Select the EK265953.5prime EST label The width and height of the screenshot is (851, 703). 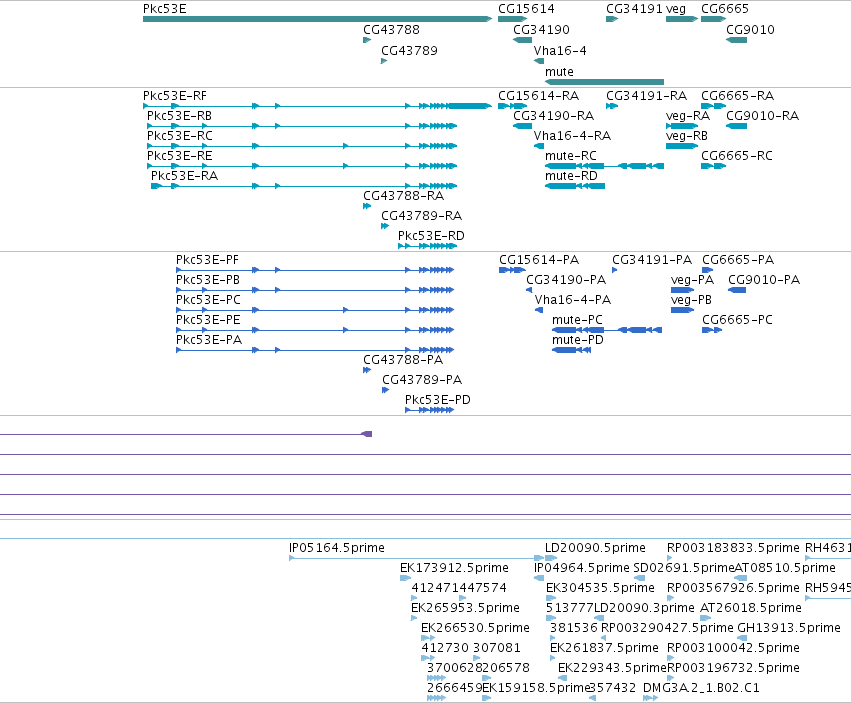click(465, 607)
